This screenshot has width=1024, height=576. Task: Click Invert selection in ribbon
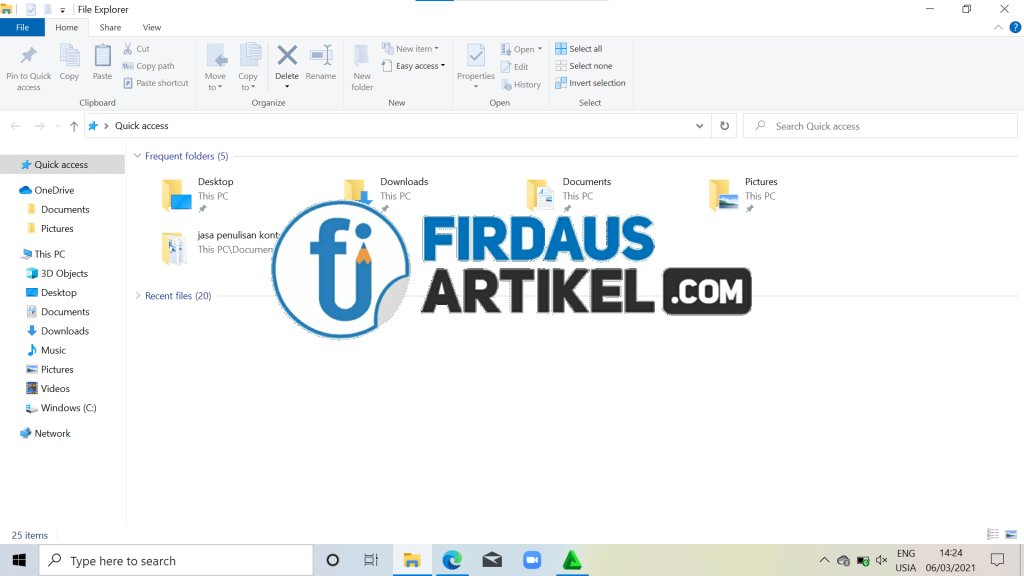tap(590, 83)
